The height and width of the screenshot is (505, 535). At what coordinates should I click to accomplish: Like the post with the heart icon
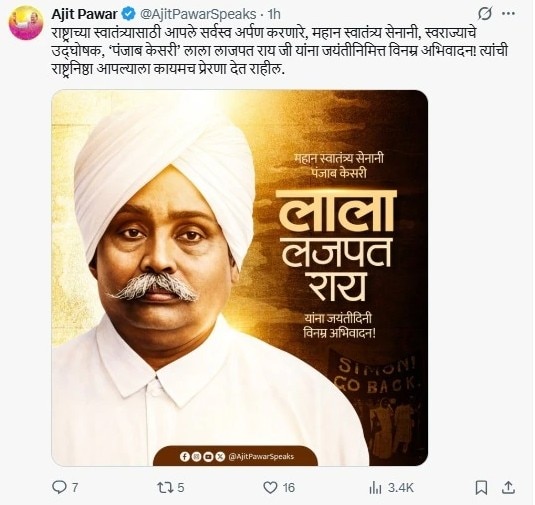point(270,488)
